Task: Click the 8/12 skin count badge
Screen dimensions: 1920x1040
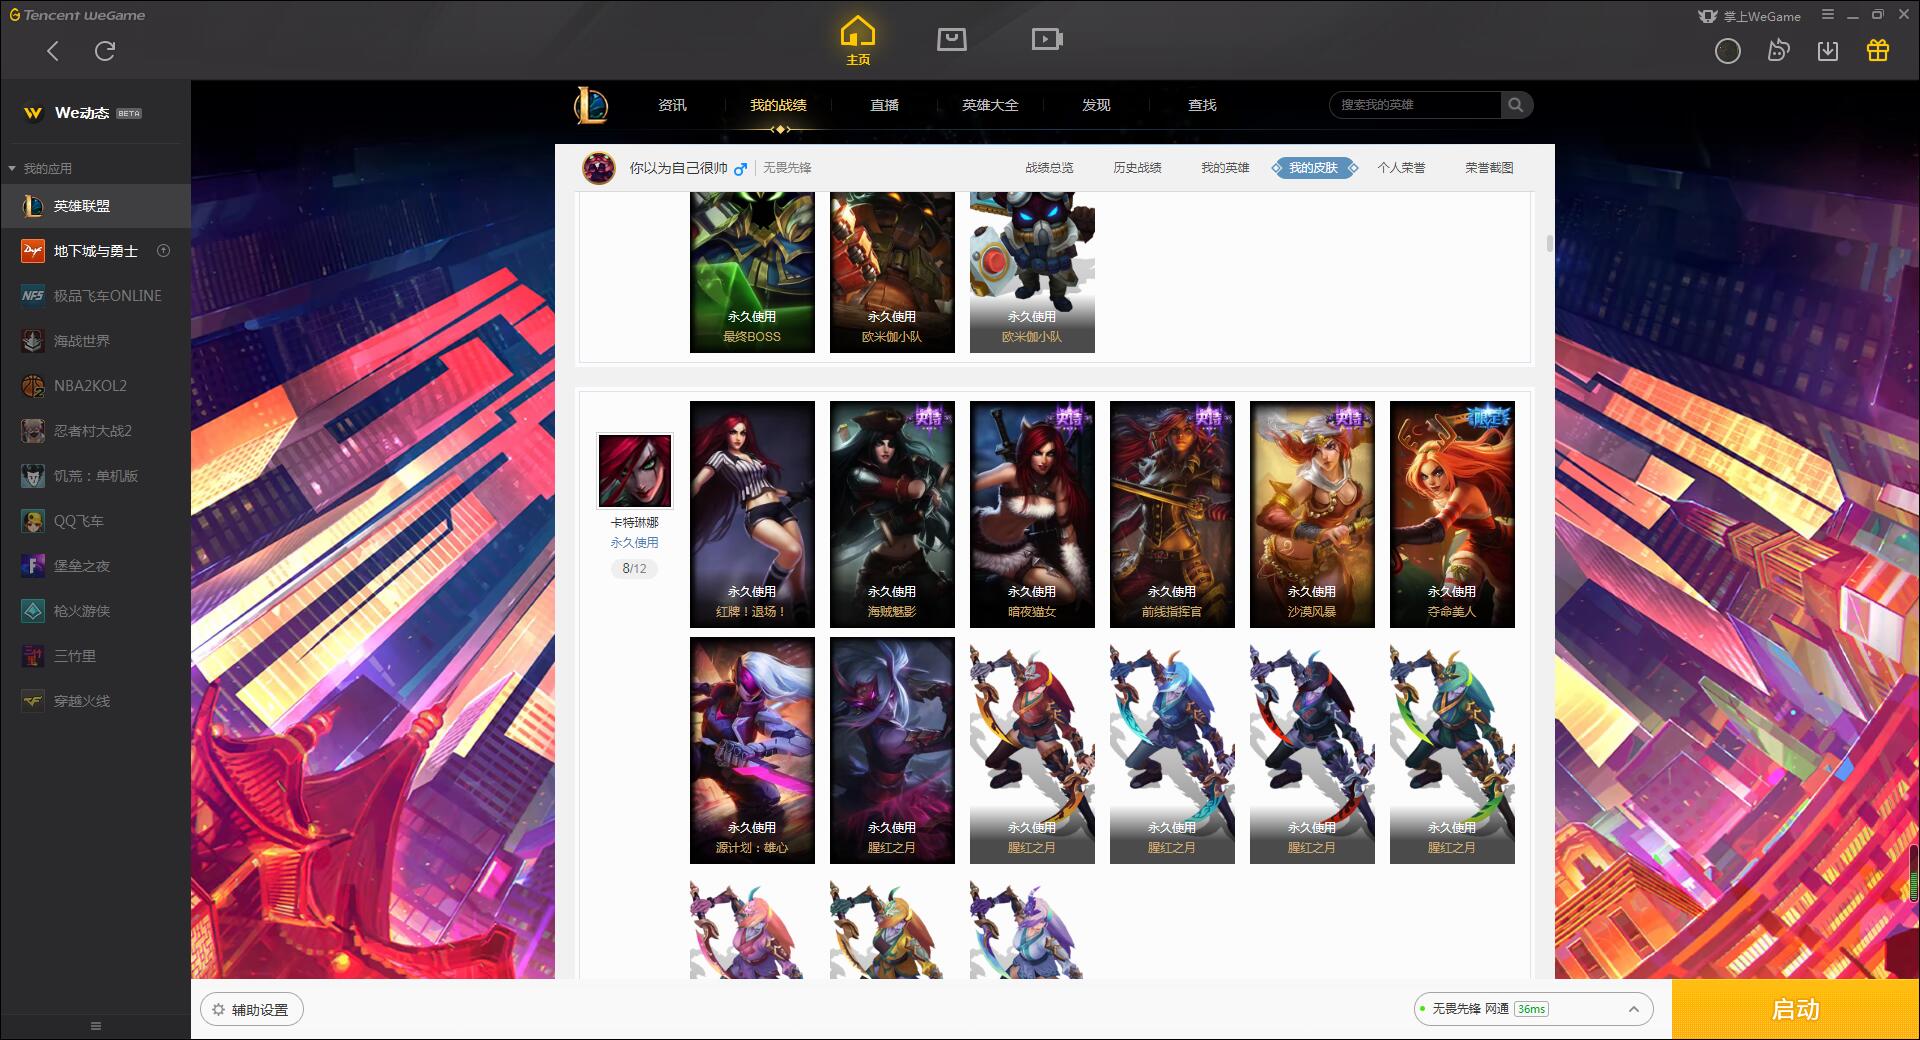Action: (x=635, y=569)
